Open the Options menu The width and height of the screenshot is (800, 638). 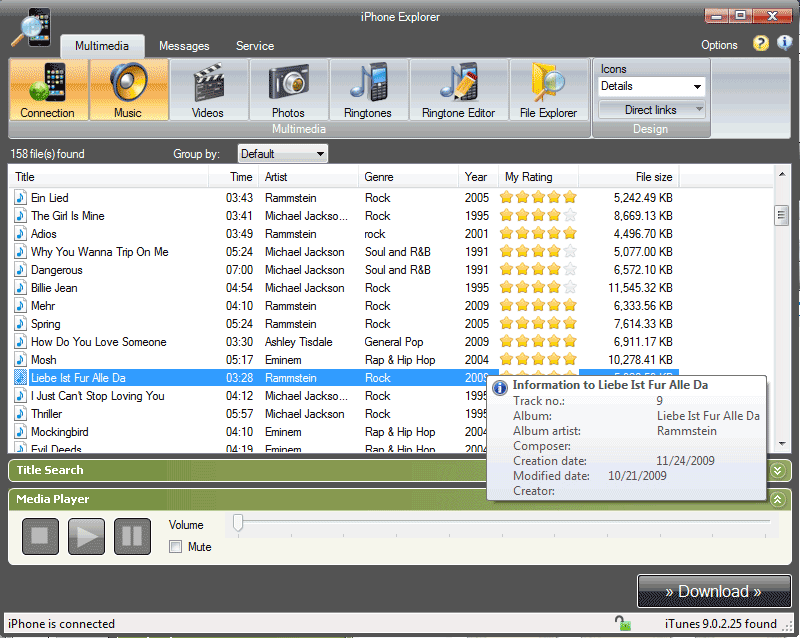(719, 45)
